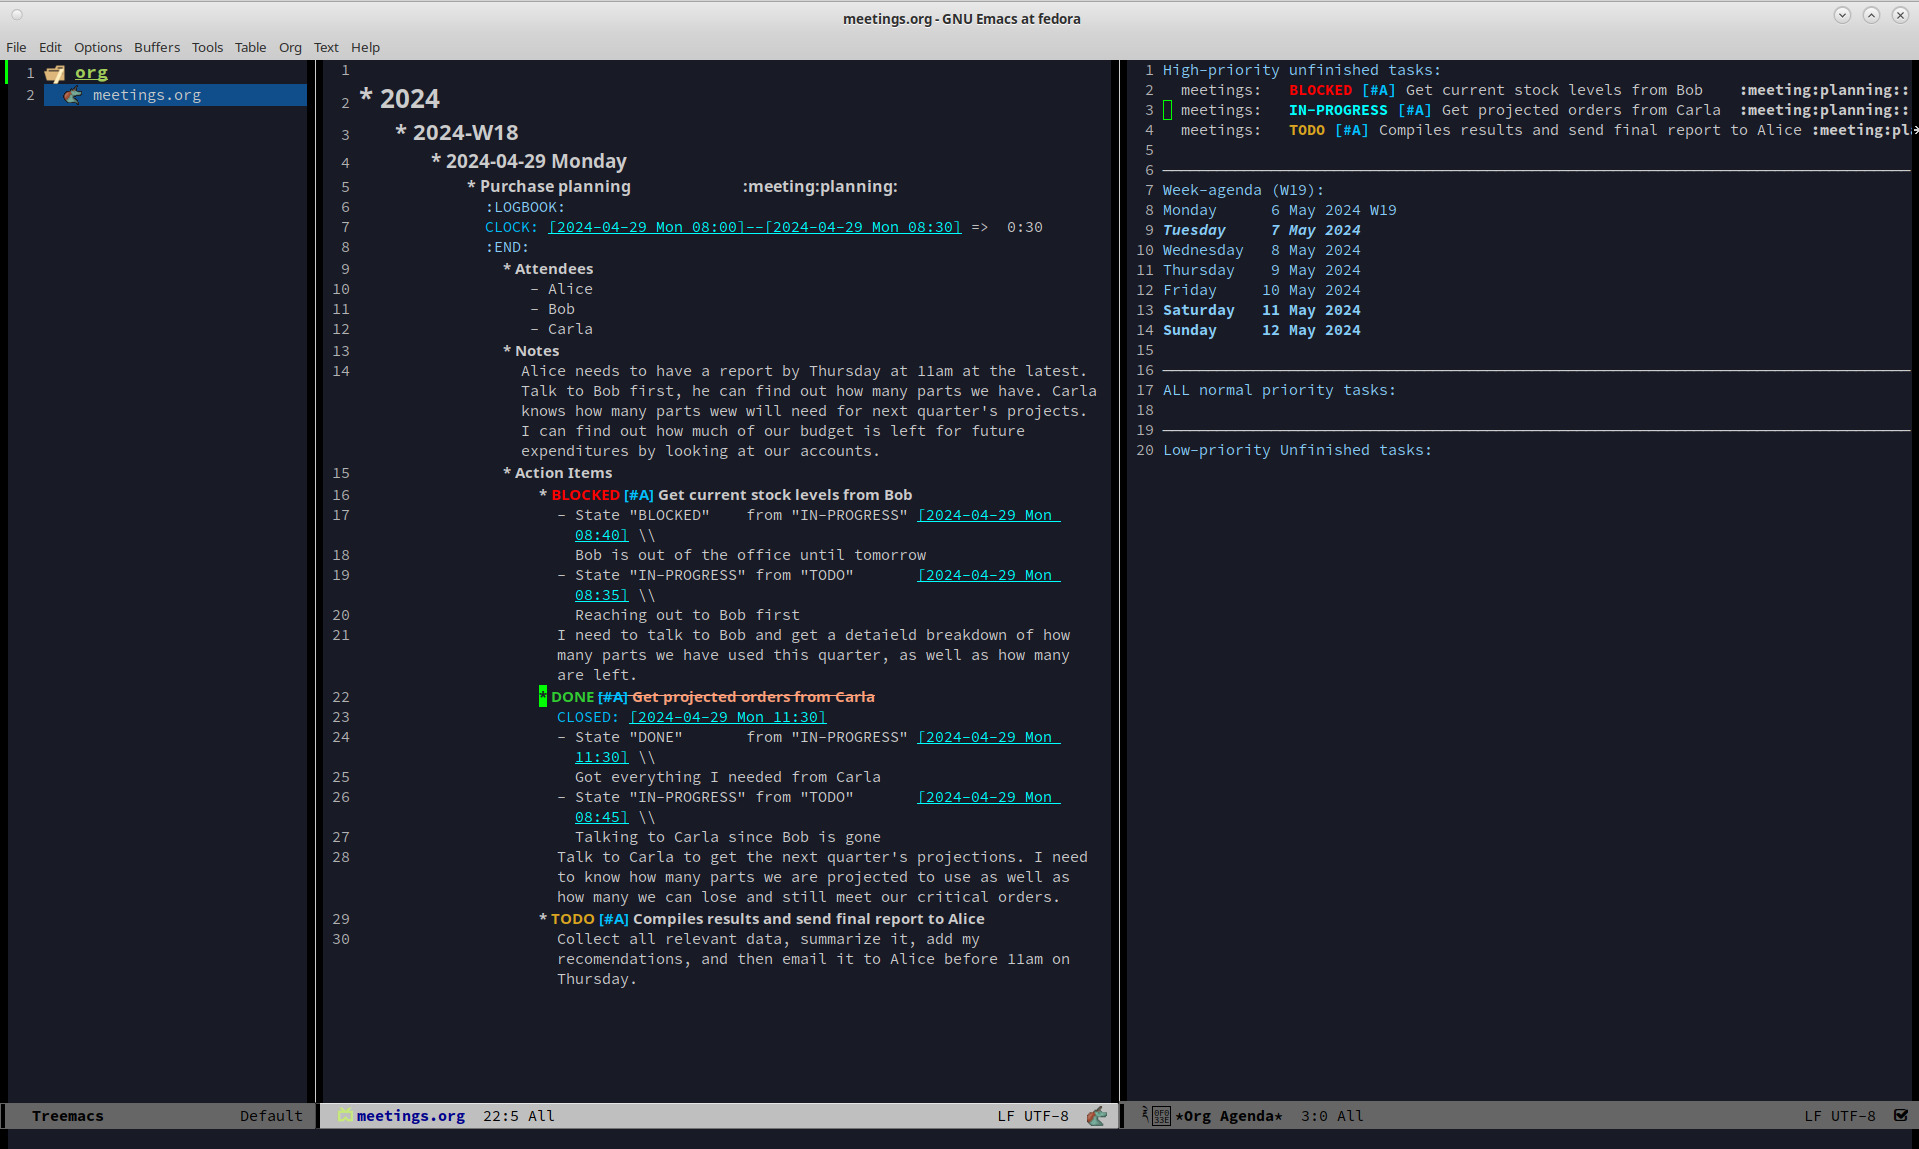Click the org folder icon in Treemacs
The image size is (1919, 1149).
point(55,73)
